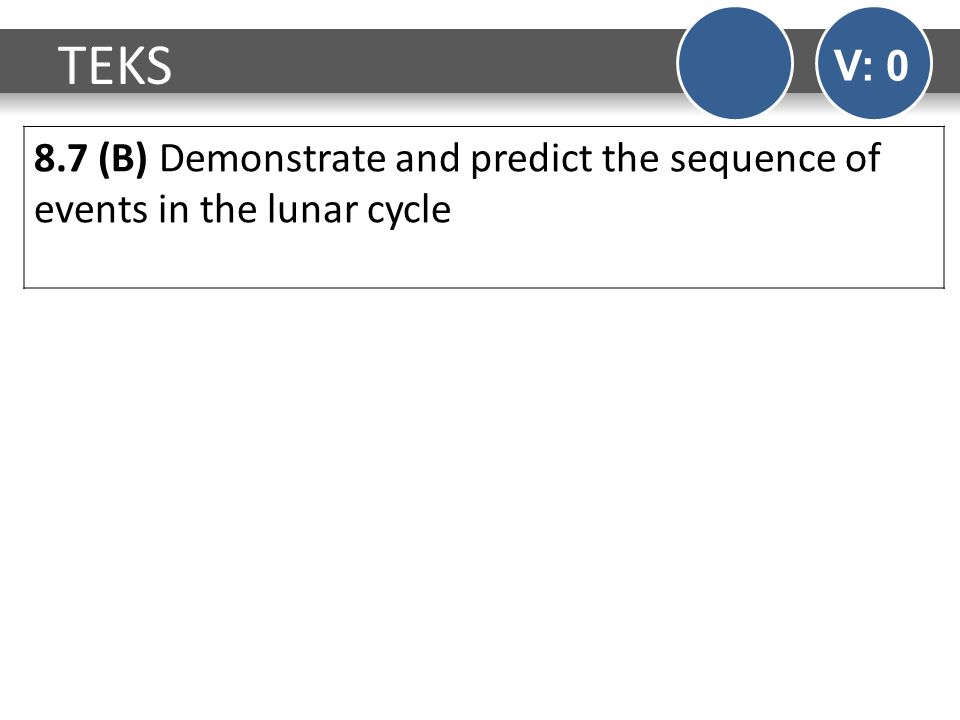This screenshot has width=960, height=720.
Task: Click the blank blue circle in header
Action: pyautogui.click(x=735, y=63)
